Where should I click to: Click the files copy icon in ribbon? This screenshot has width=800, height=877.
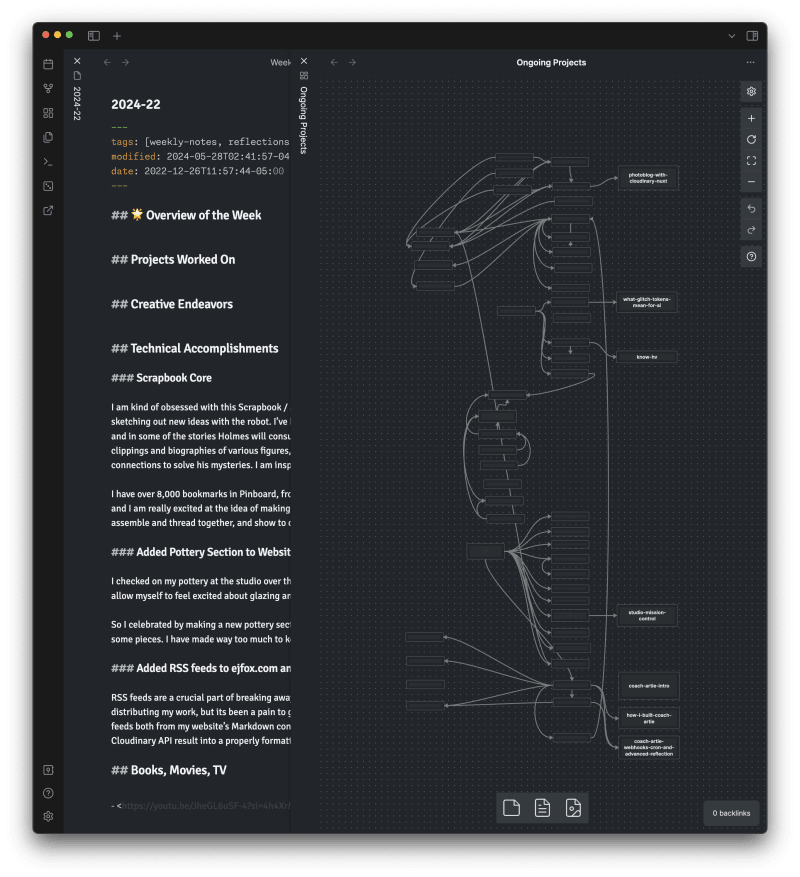click(x=48, y=137)
